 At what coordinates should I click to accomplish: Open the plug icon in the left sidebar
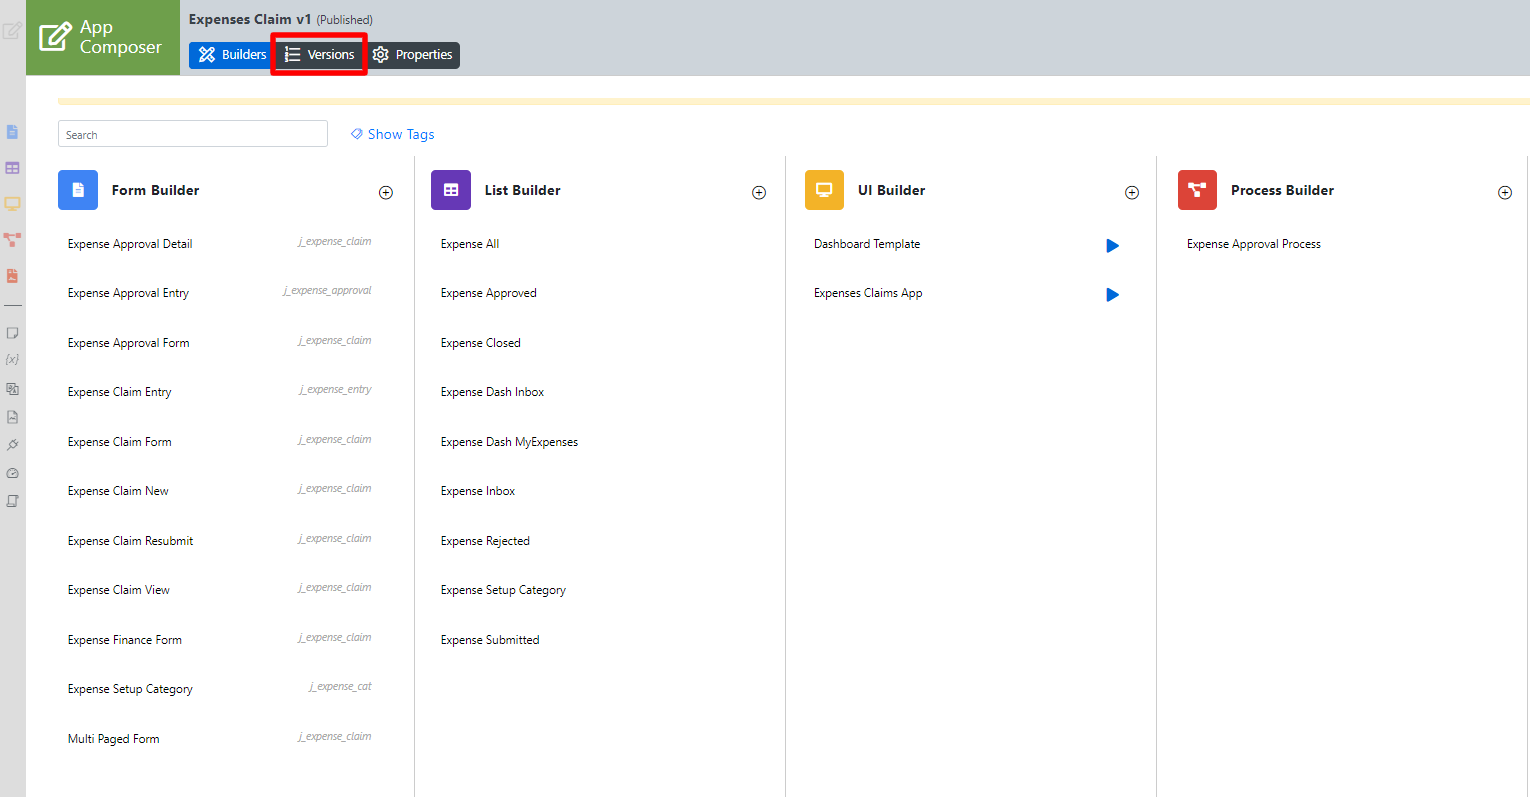pyautogui.click(x=12, y=445)
